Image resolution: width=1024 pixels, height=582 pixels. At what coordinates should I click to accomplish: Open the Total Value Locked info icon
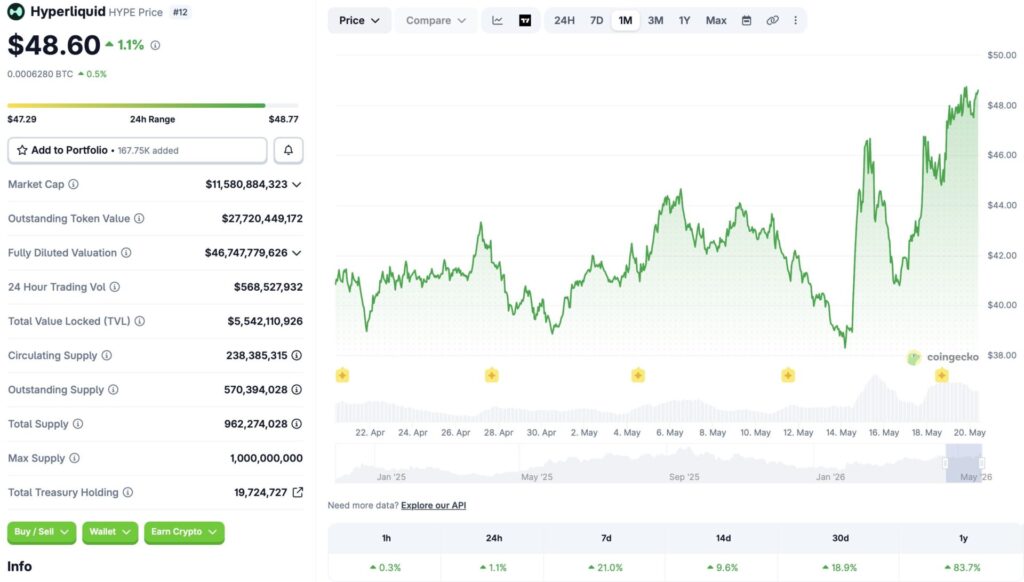(140, 321)
